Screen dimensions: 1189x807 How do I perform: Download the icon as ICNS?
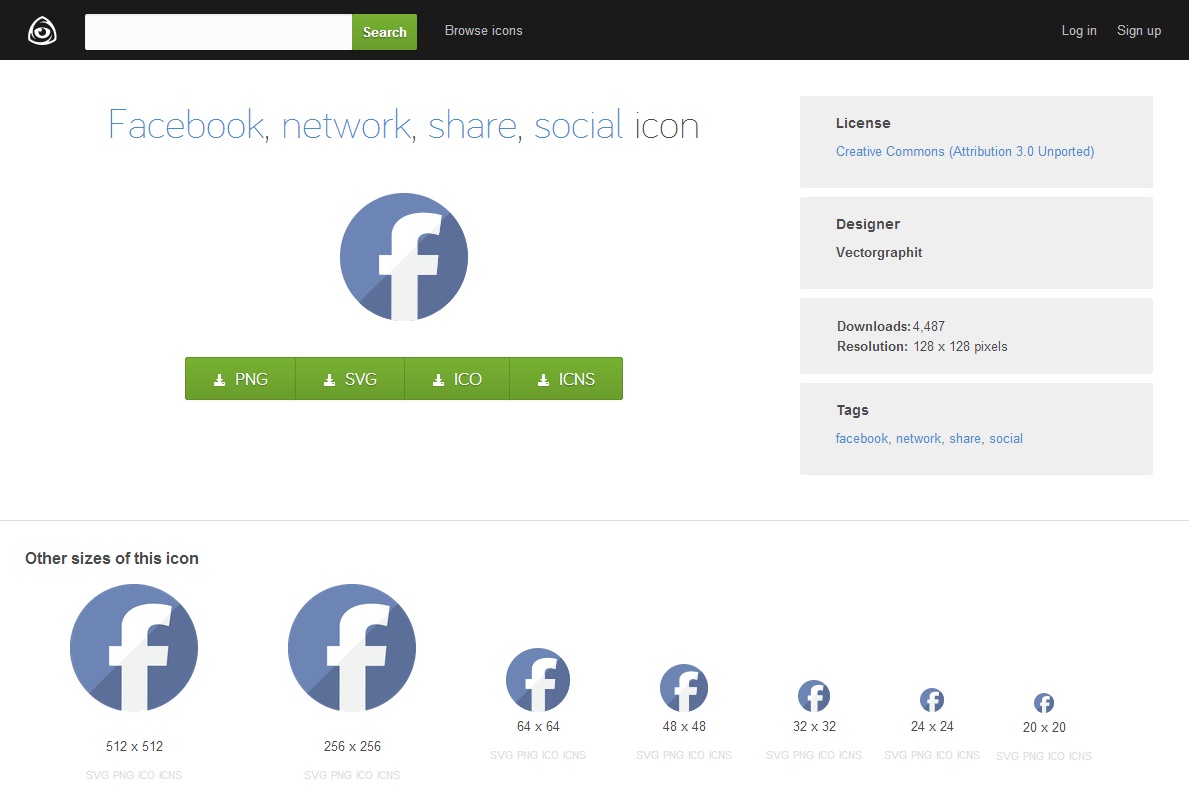(566, 378)
